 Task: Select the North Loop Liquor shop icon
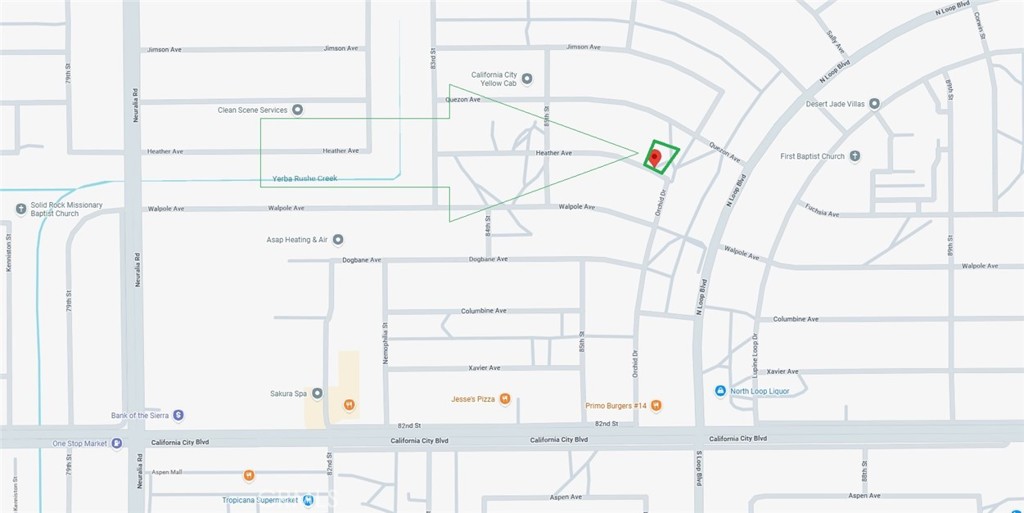tap(720, 391)
